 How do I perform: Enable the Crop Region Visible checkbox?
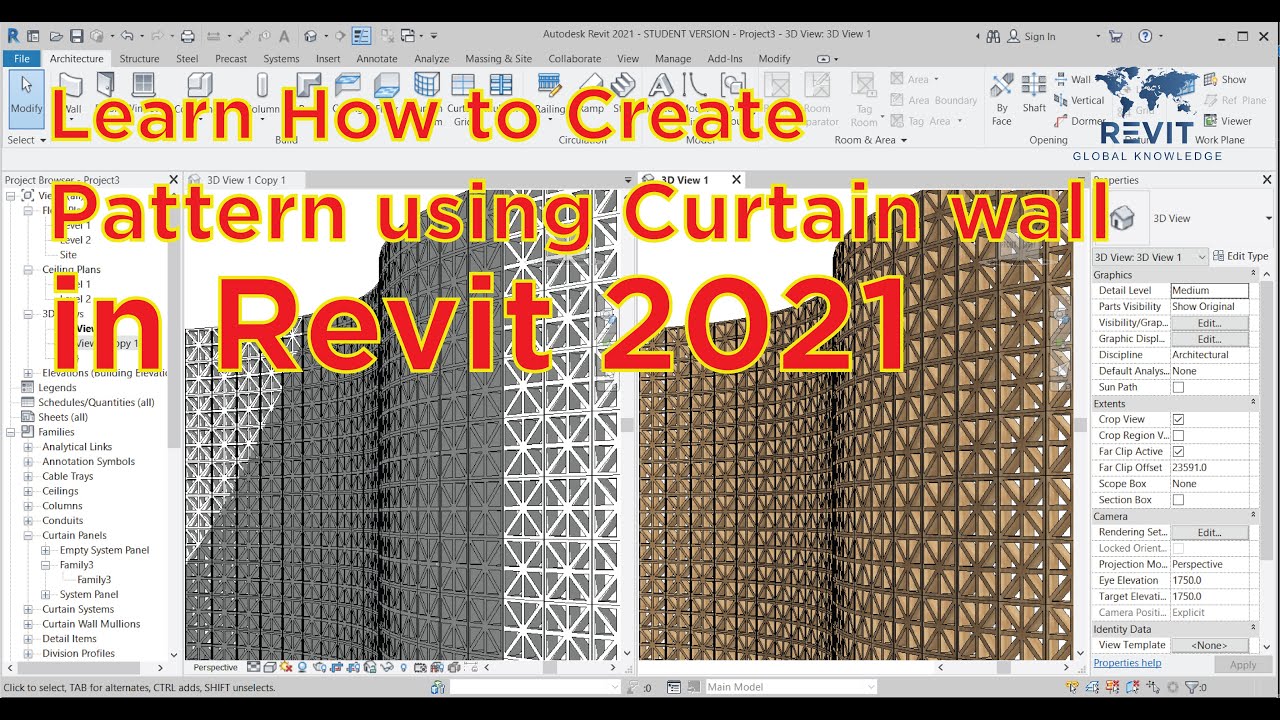[1178, 435]
